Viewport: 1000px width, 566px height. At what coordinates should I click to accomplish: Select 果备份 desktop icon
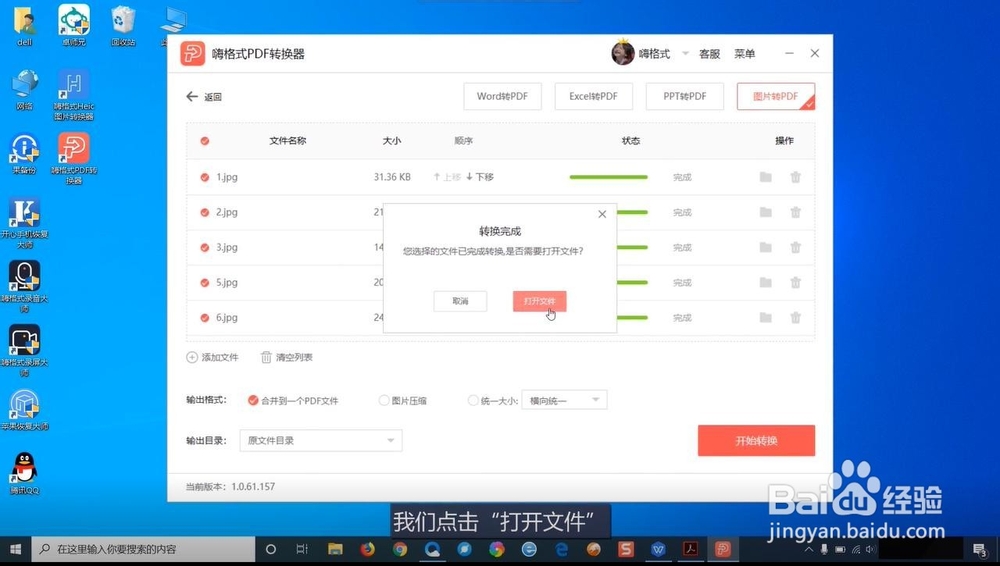click(x=24, y=154)
